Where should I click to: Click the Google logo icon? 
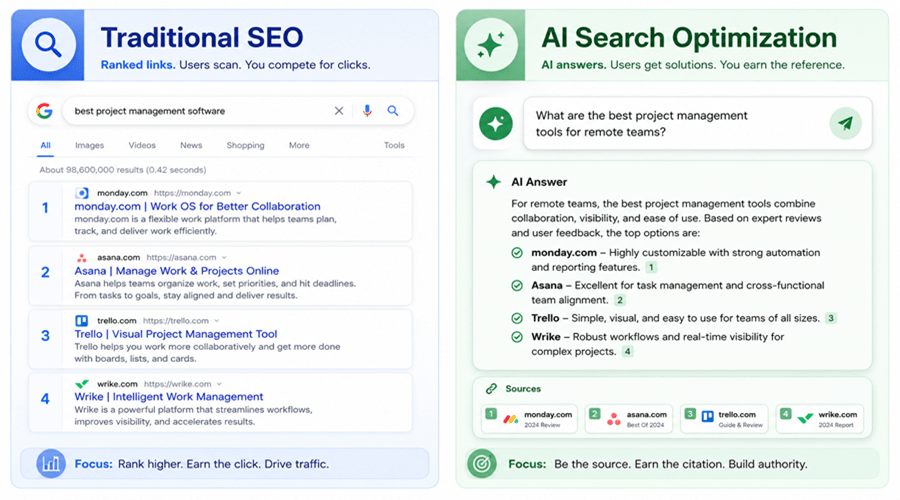44,111
